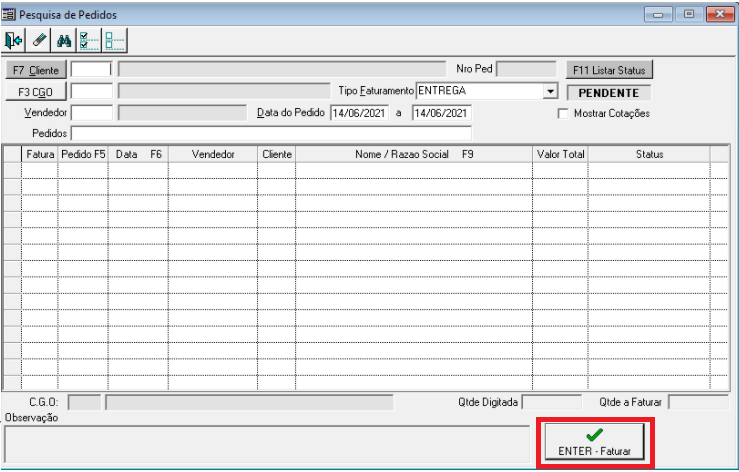Image resolution: width=739 pixels, height=472 pixels.
Task: Click the Vendedor column header
Action: (x=213, y=154)
